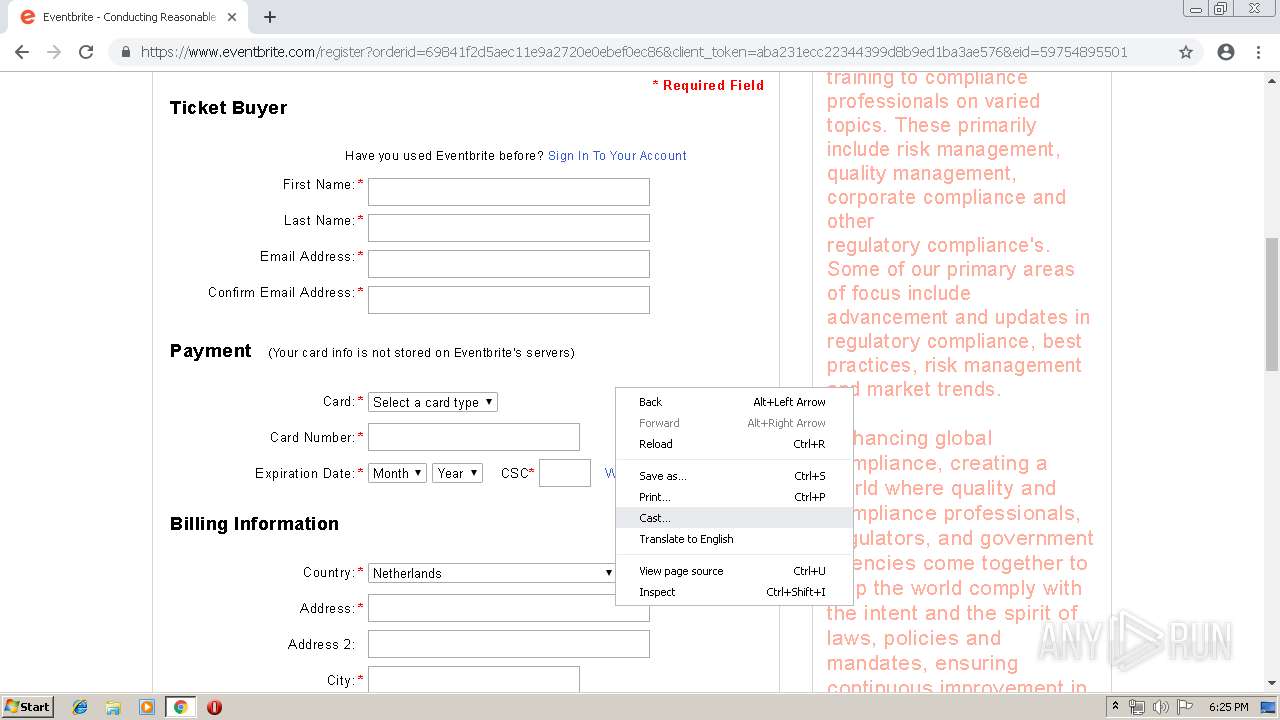
Task: Open Chrome three-dot menu
Action: point(1258,52)
